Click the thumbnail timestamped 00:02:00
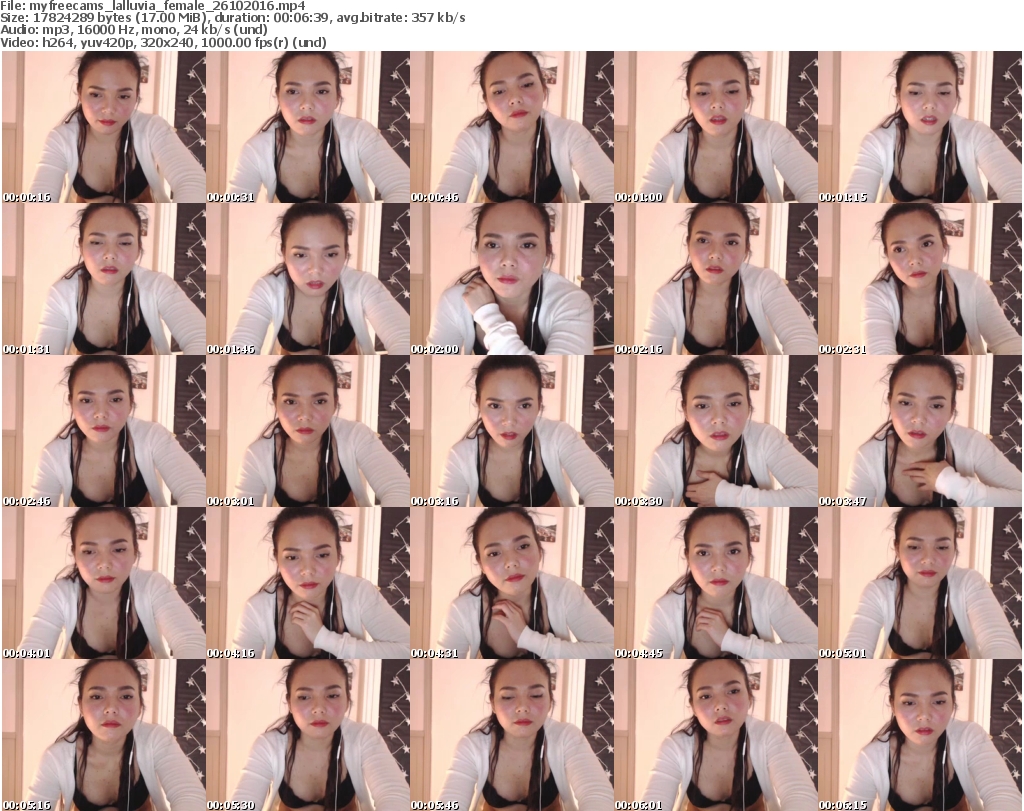This screenshot has width=1024, height=811. (x=511, y=278)
